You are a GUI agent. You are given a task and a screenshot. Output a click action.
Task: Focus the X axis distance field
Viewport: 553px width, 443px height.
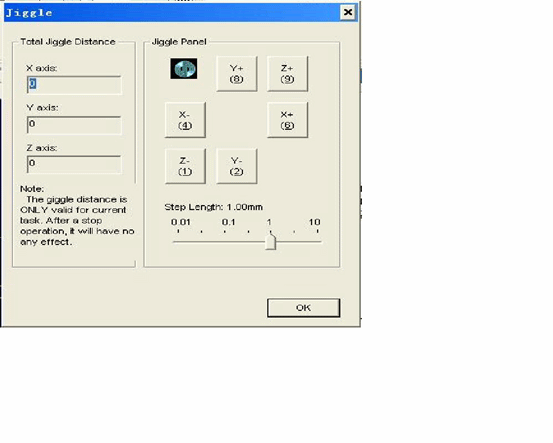[x=74, y=85]
